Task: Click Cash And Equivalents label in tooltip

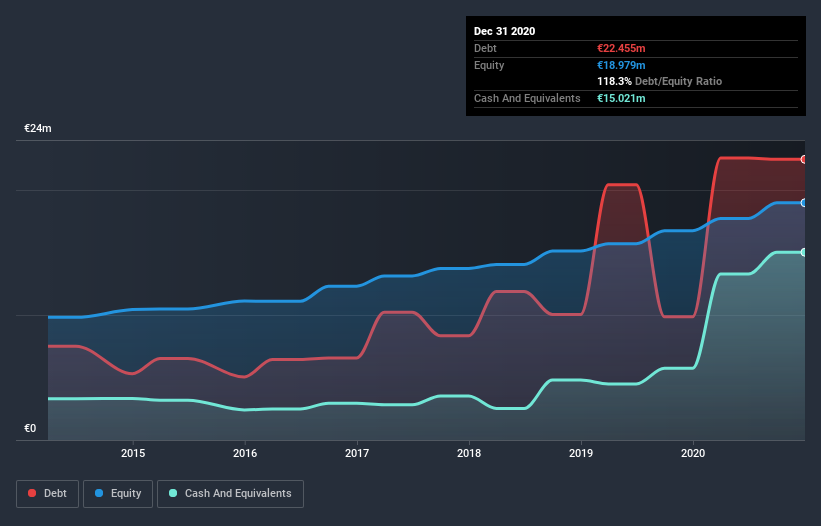Action: [527, 98]
